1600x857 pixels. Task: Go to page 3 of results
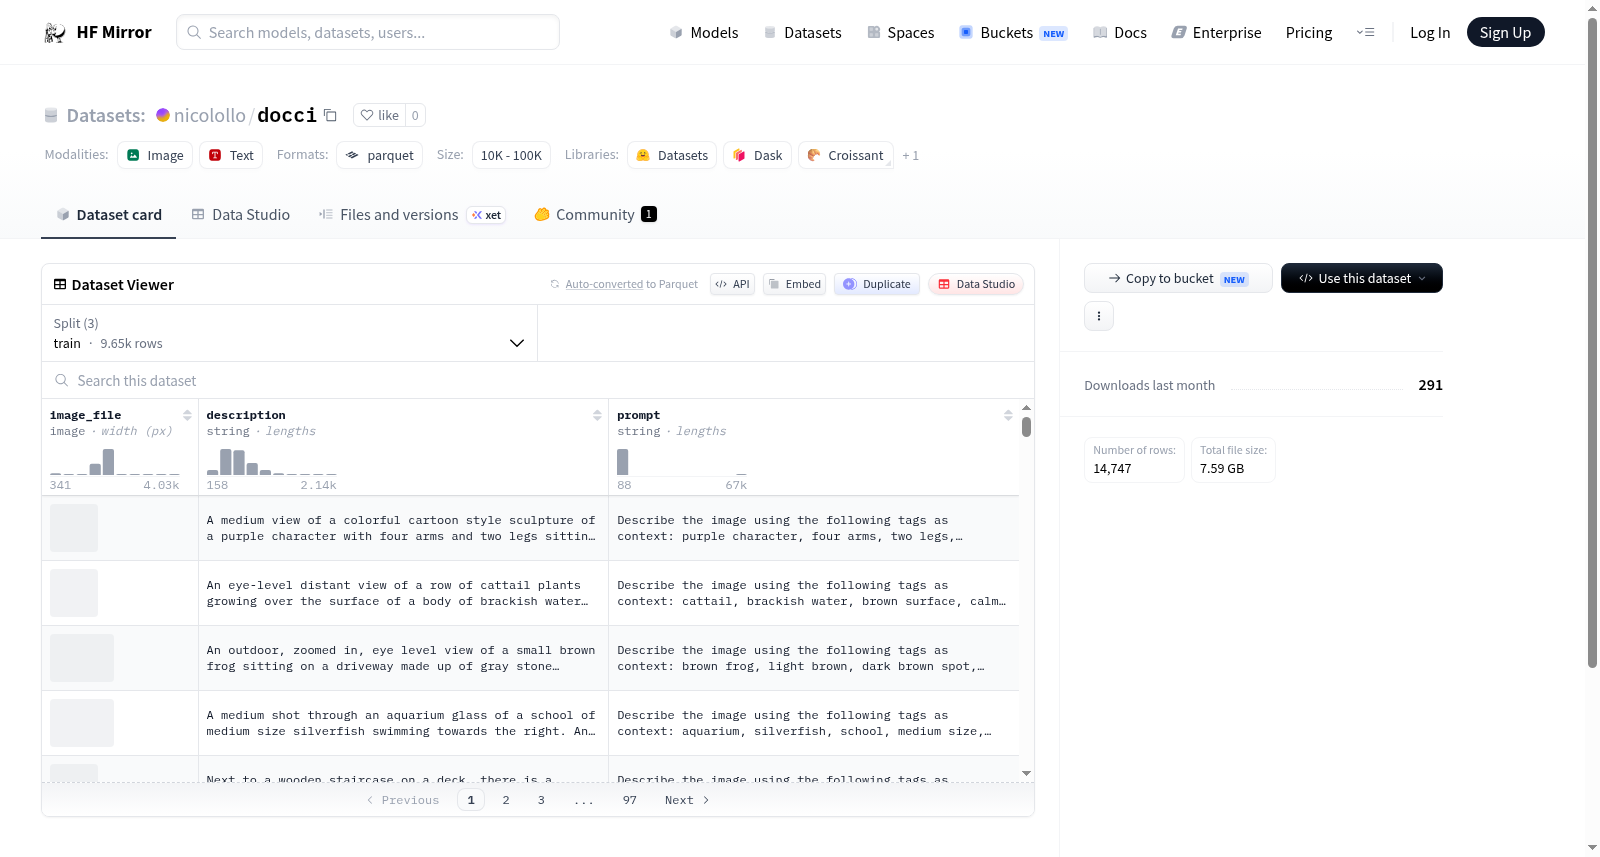tap(541, 800)
